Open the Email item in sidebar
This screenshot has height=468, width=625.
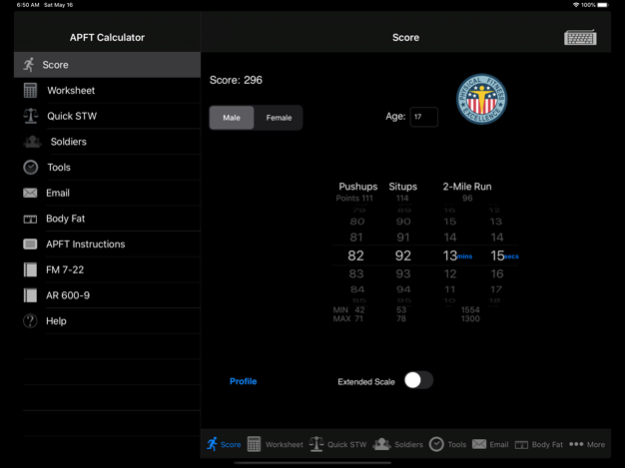pos(57,193)
